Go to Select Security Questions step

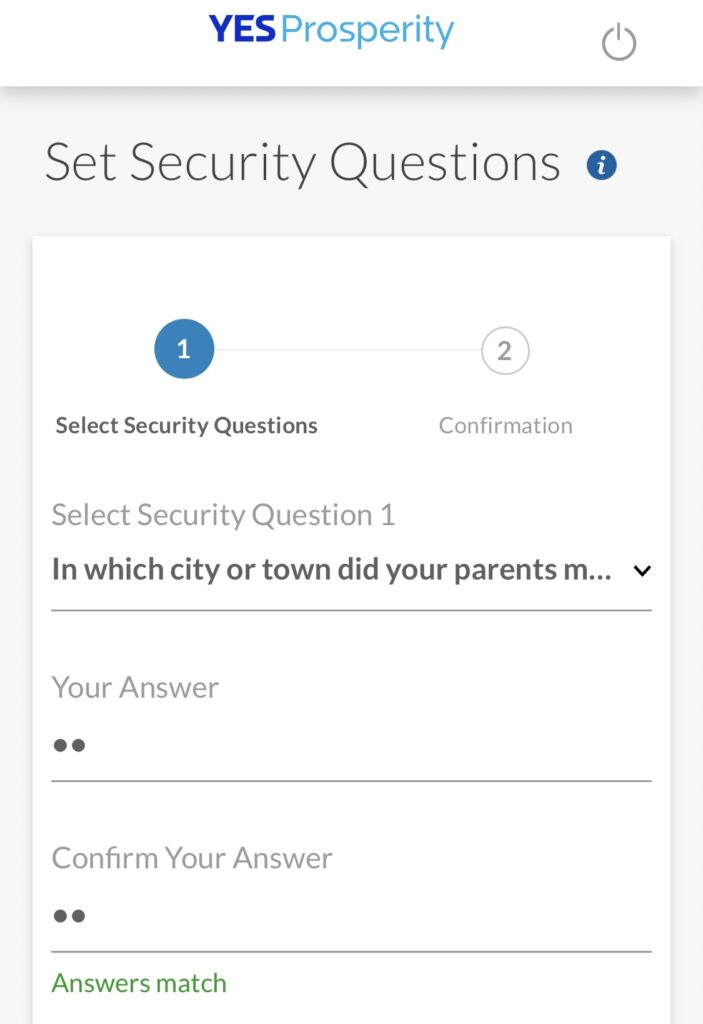186,426
